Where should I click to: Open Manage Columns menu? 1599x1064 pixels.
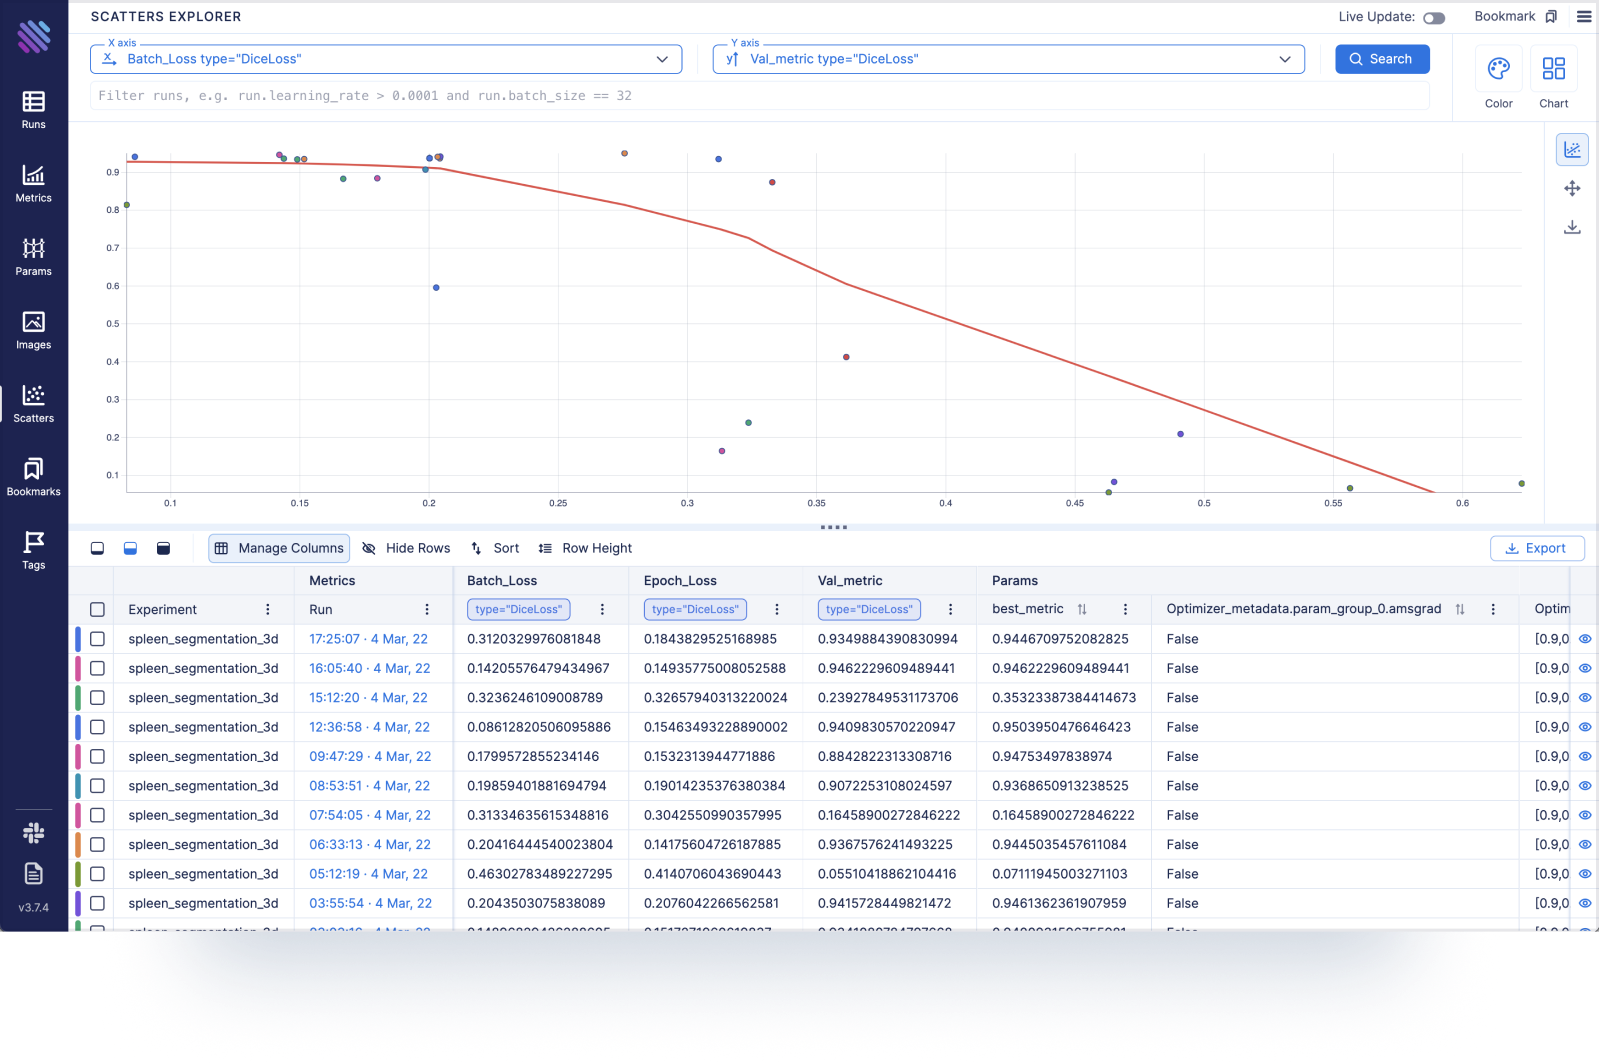[279, 548]
